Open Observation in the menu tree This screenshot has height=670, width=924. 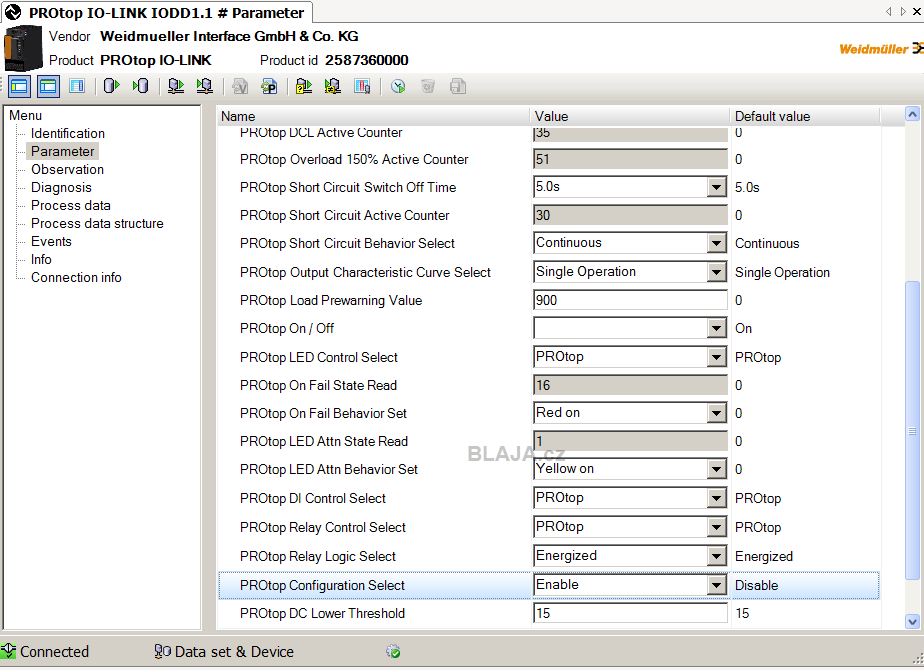[67, 169]
